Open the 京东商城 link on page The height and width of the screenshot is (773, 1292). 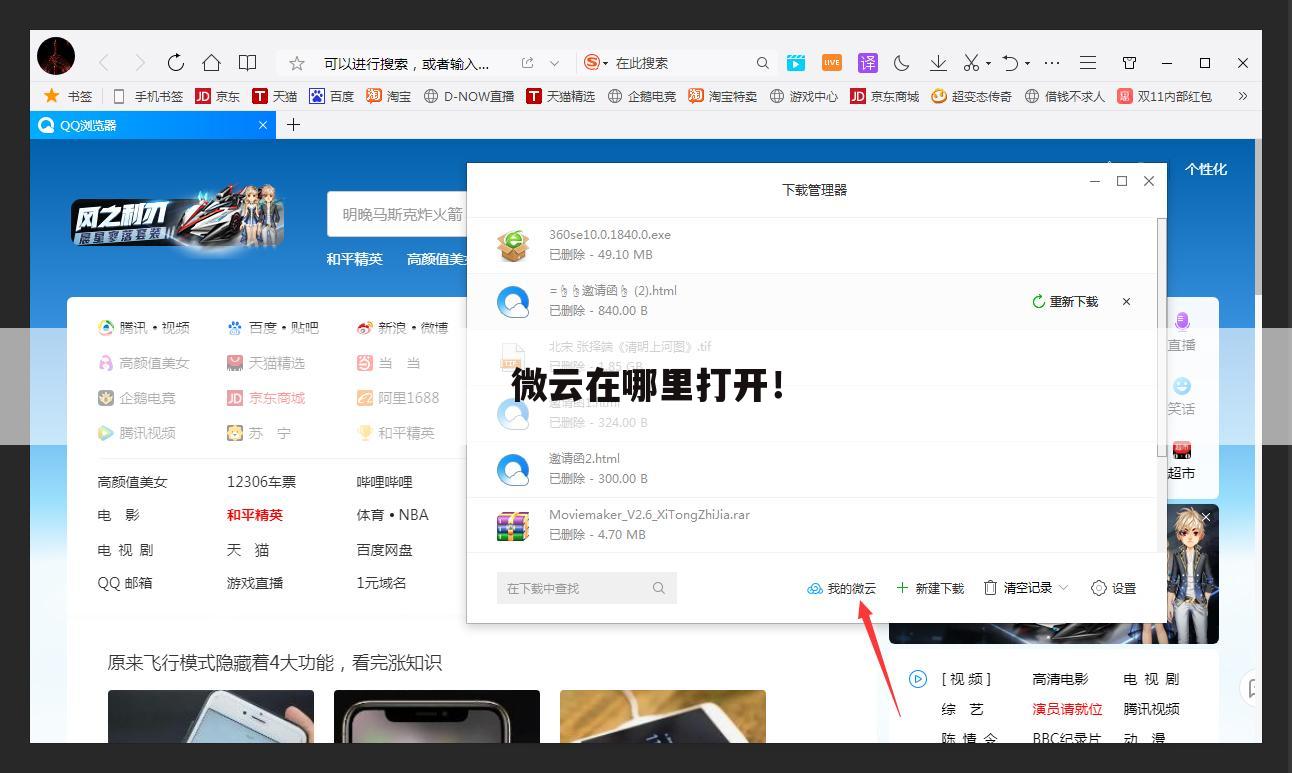pos(266,397)
